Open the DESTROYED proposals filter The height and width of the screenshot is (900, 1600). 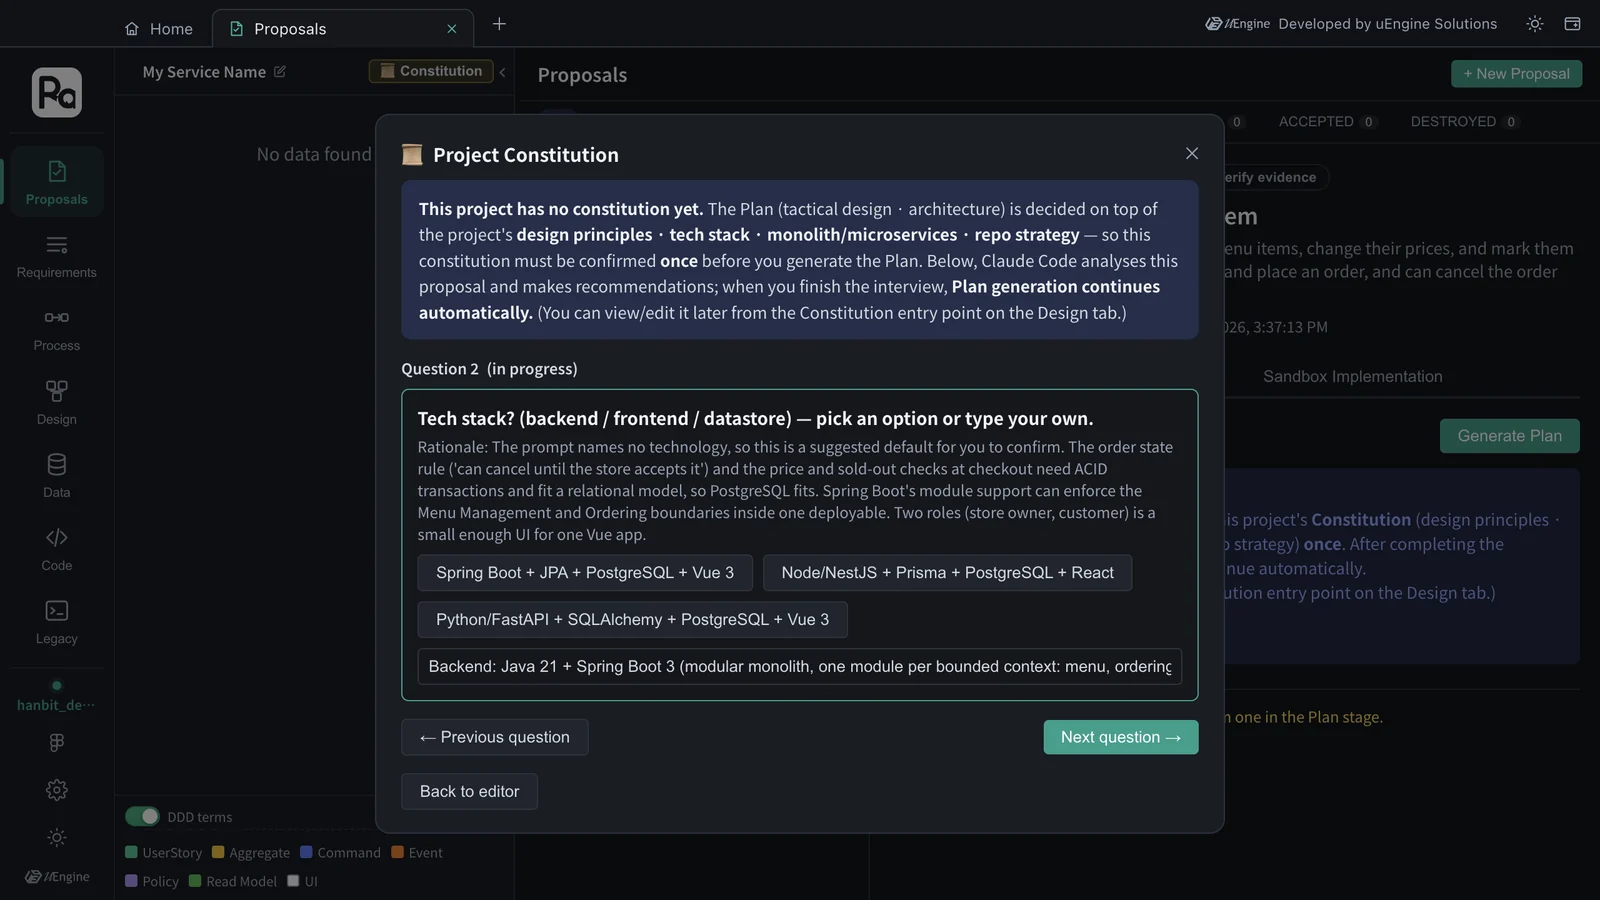[x=1465, y=122]
